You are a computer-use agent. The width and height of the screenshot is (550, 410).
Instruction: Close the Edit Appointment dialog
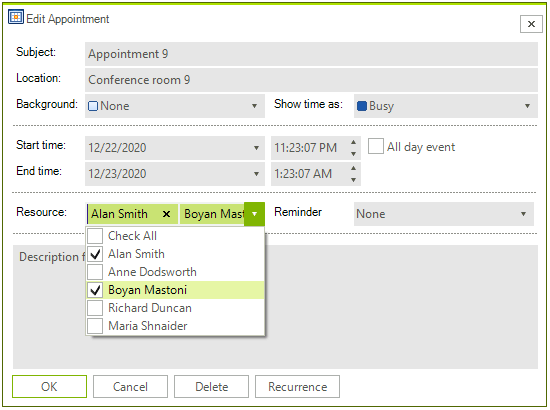click(x=531, y=24)
